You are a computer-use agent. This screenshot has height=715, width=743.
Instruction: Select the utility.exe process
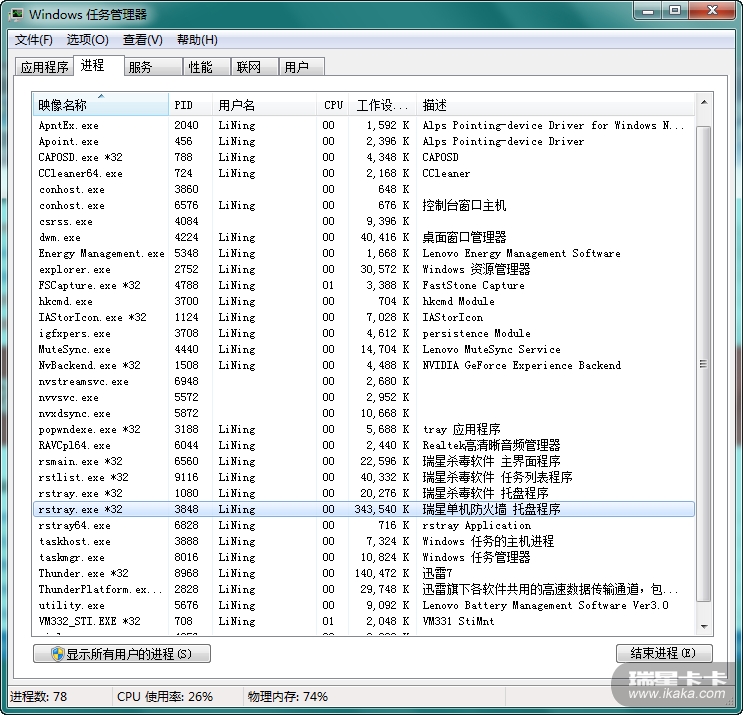click(x=364, y=606)
